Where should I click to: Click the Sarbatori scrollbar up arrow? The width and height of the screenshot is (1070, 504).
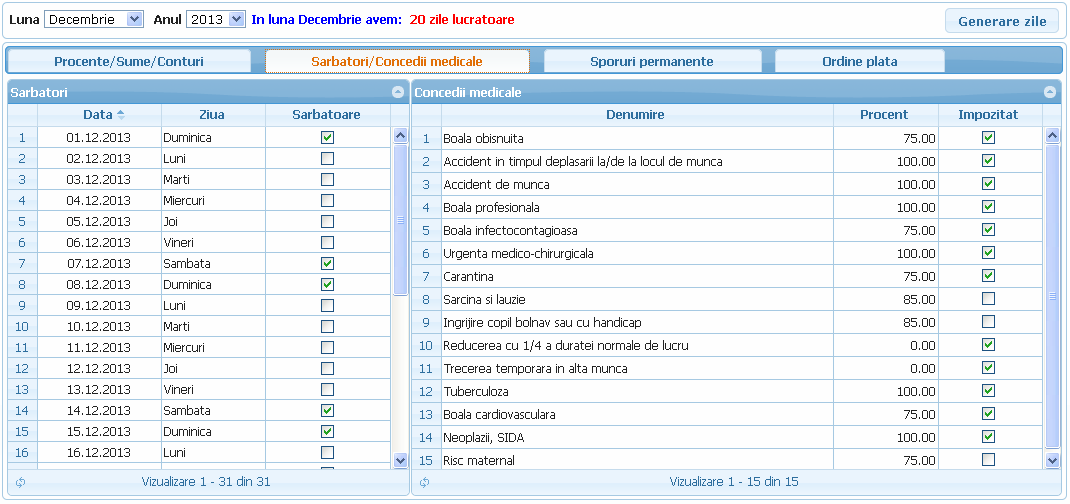coord(401,135)
